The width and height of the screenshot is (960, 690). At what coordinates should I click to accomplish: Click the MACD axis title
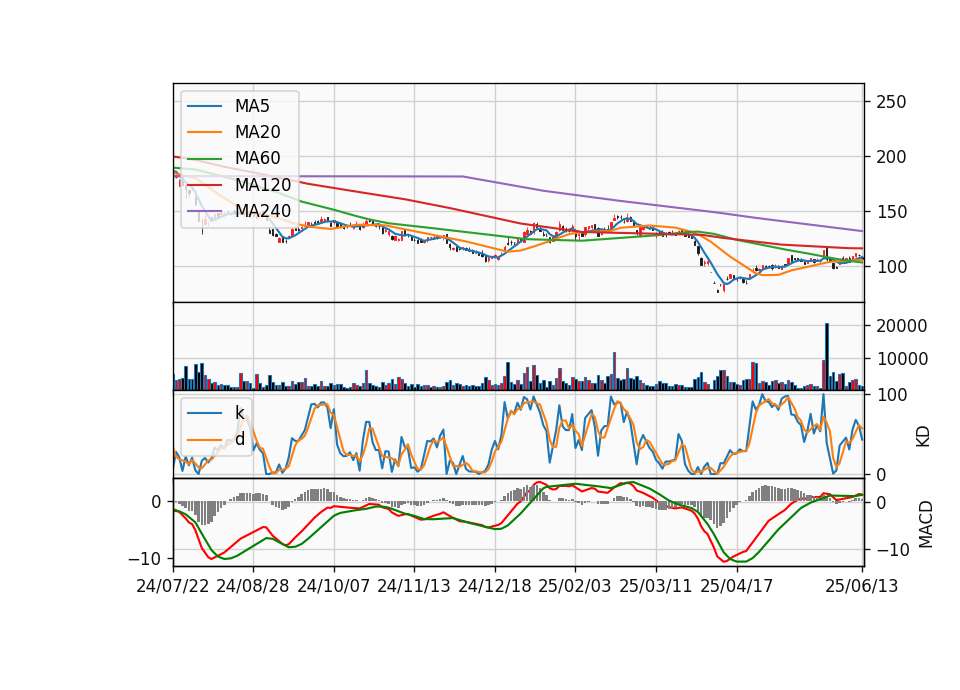point(926,524)
